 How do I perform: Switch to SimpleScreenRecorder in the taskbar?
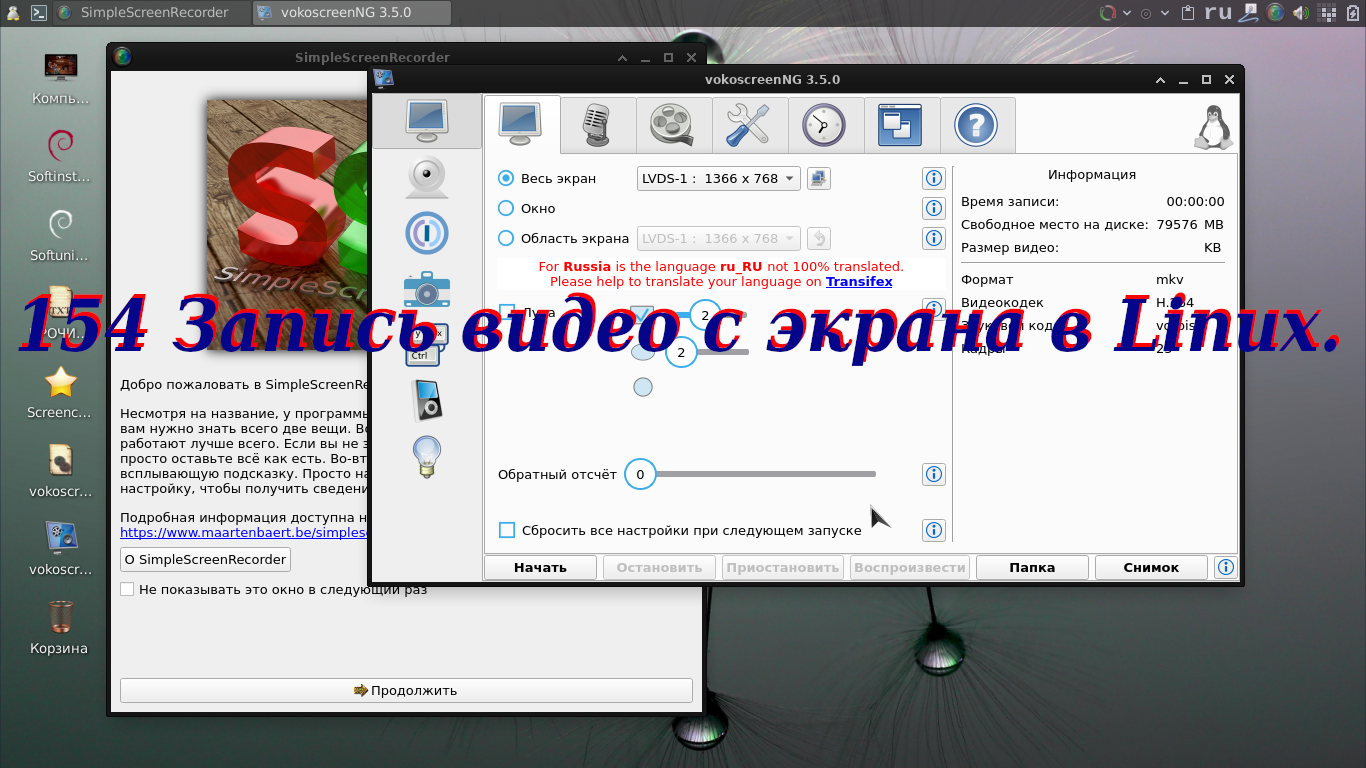151,13
